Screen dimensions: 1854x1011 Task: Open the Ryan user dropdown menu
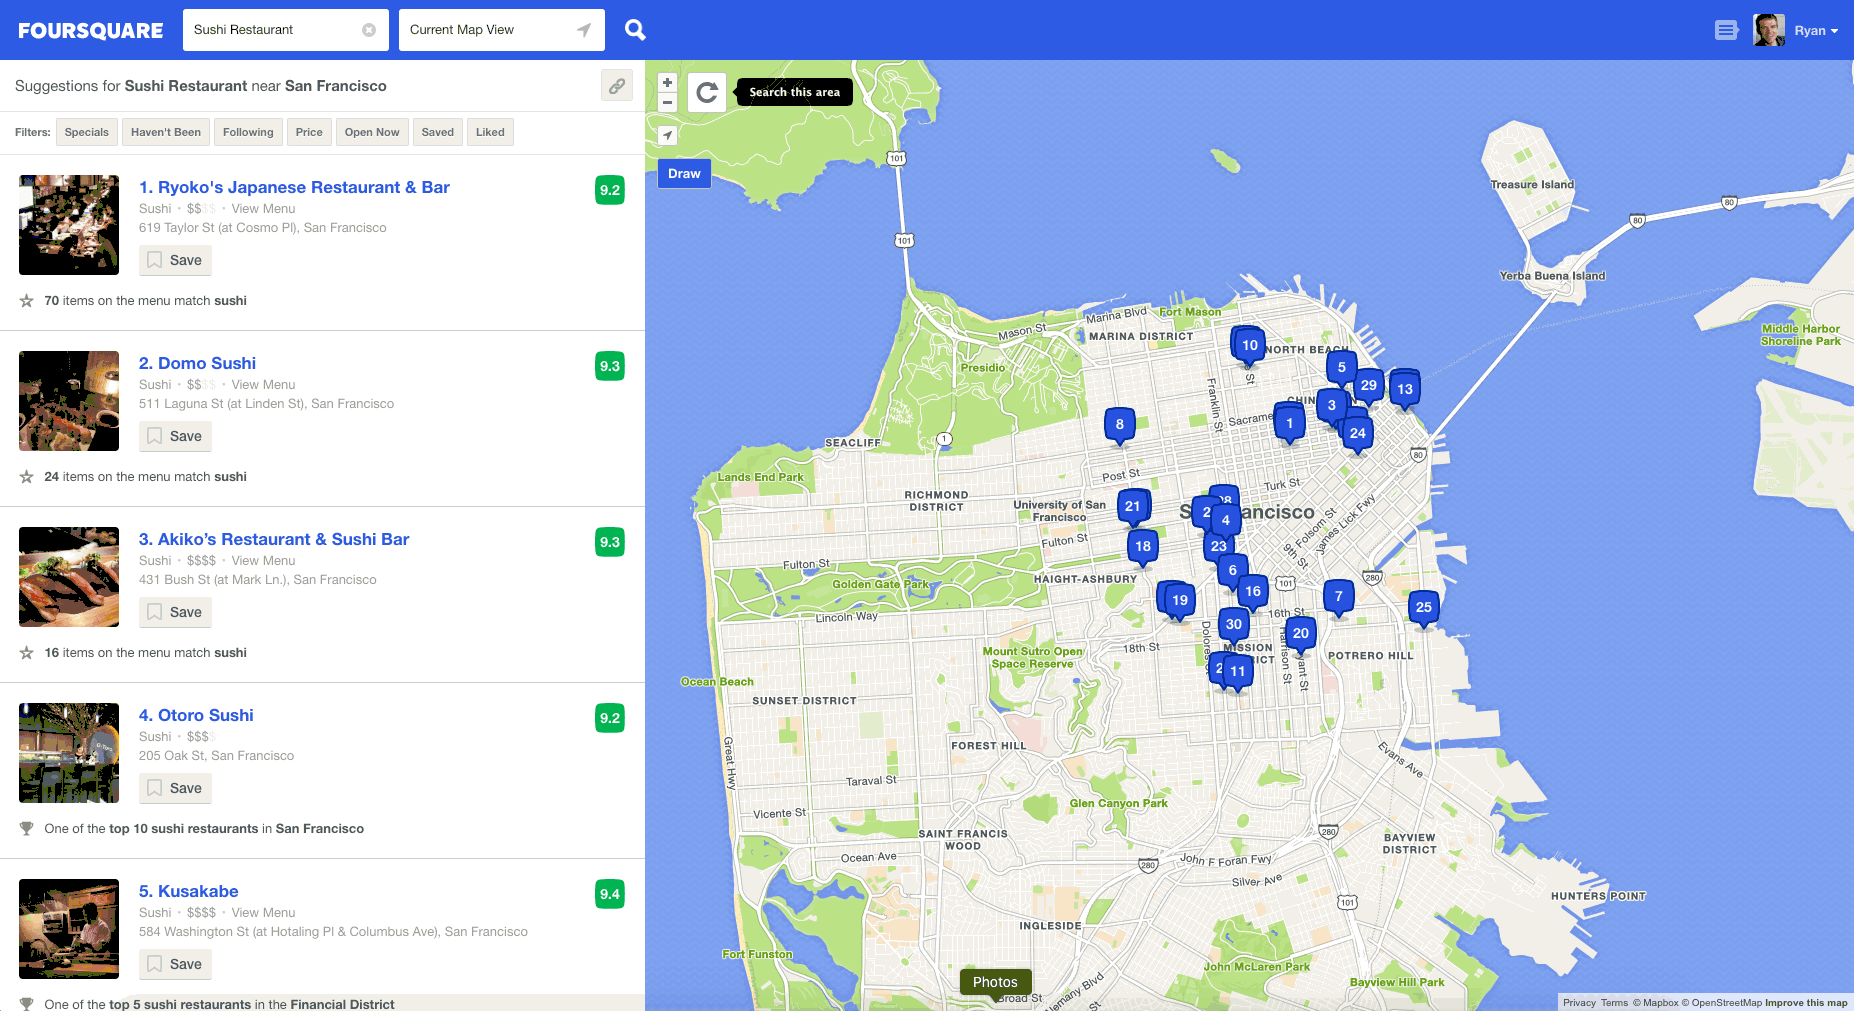pyautogui.click(x=1816, y=31)
